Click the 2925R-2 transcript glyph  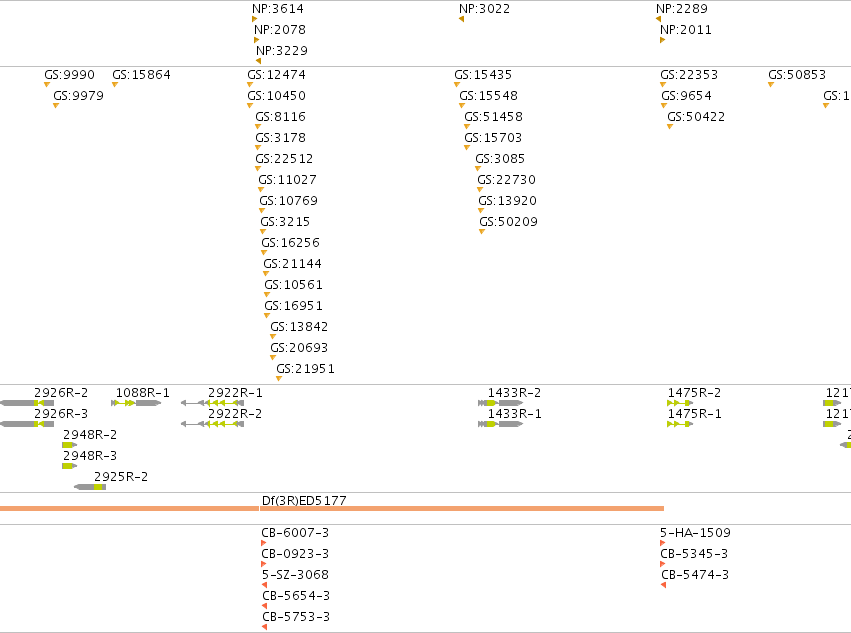point(90,487)
